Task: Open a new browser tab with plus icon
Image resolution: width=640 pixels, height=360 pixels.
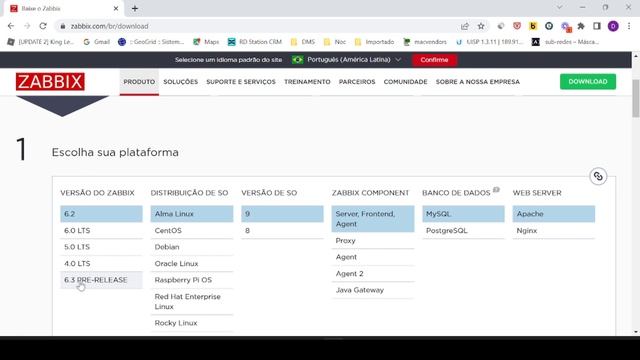Action: 135,8
